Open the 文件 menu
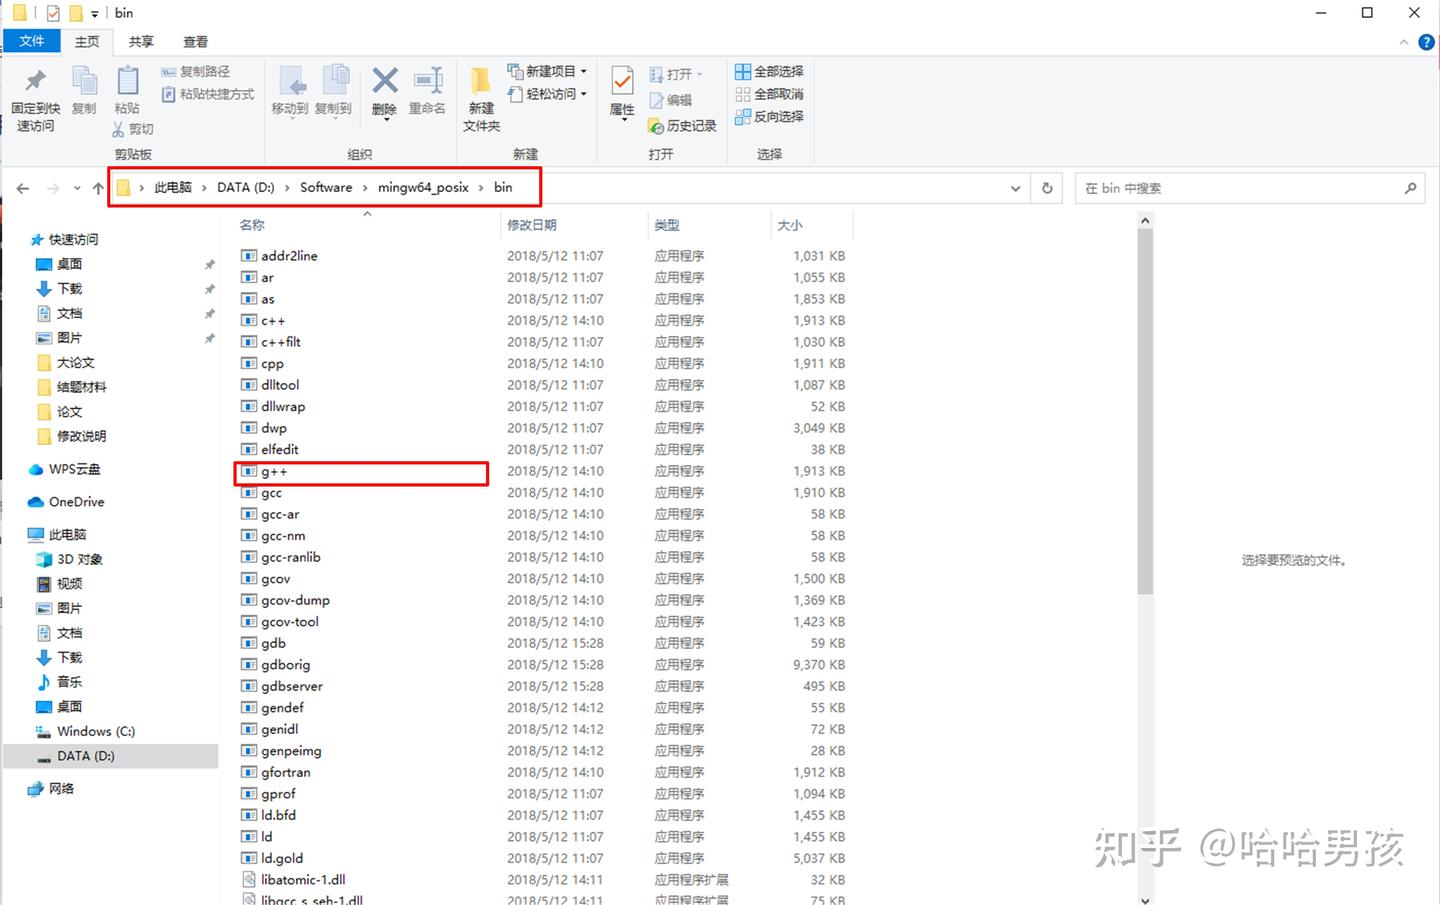 [31, 41]
